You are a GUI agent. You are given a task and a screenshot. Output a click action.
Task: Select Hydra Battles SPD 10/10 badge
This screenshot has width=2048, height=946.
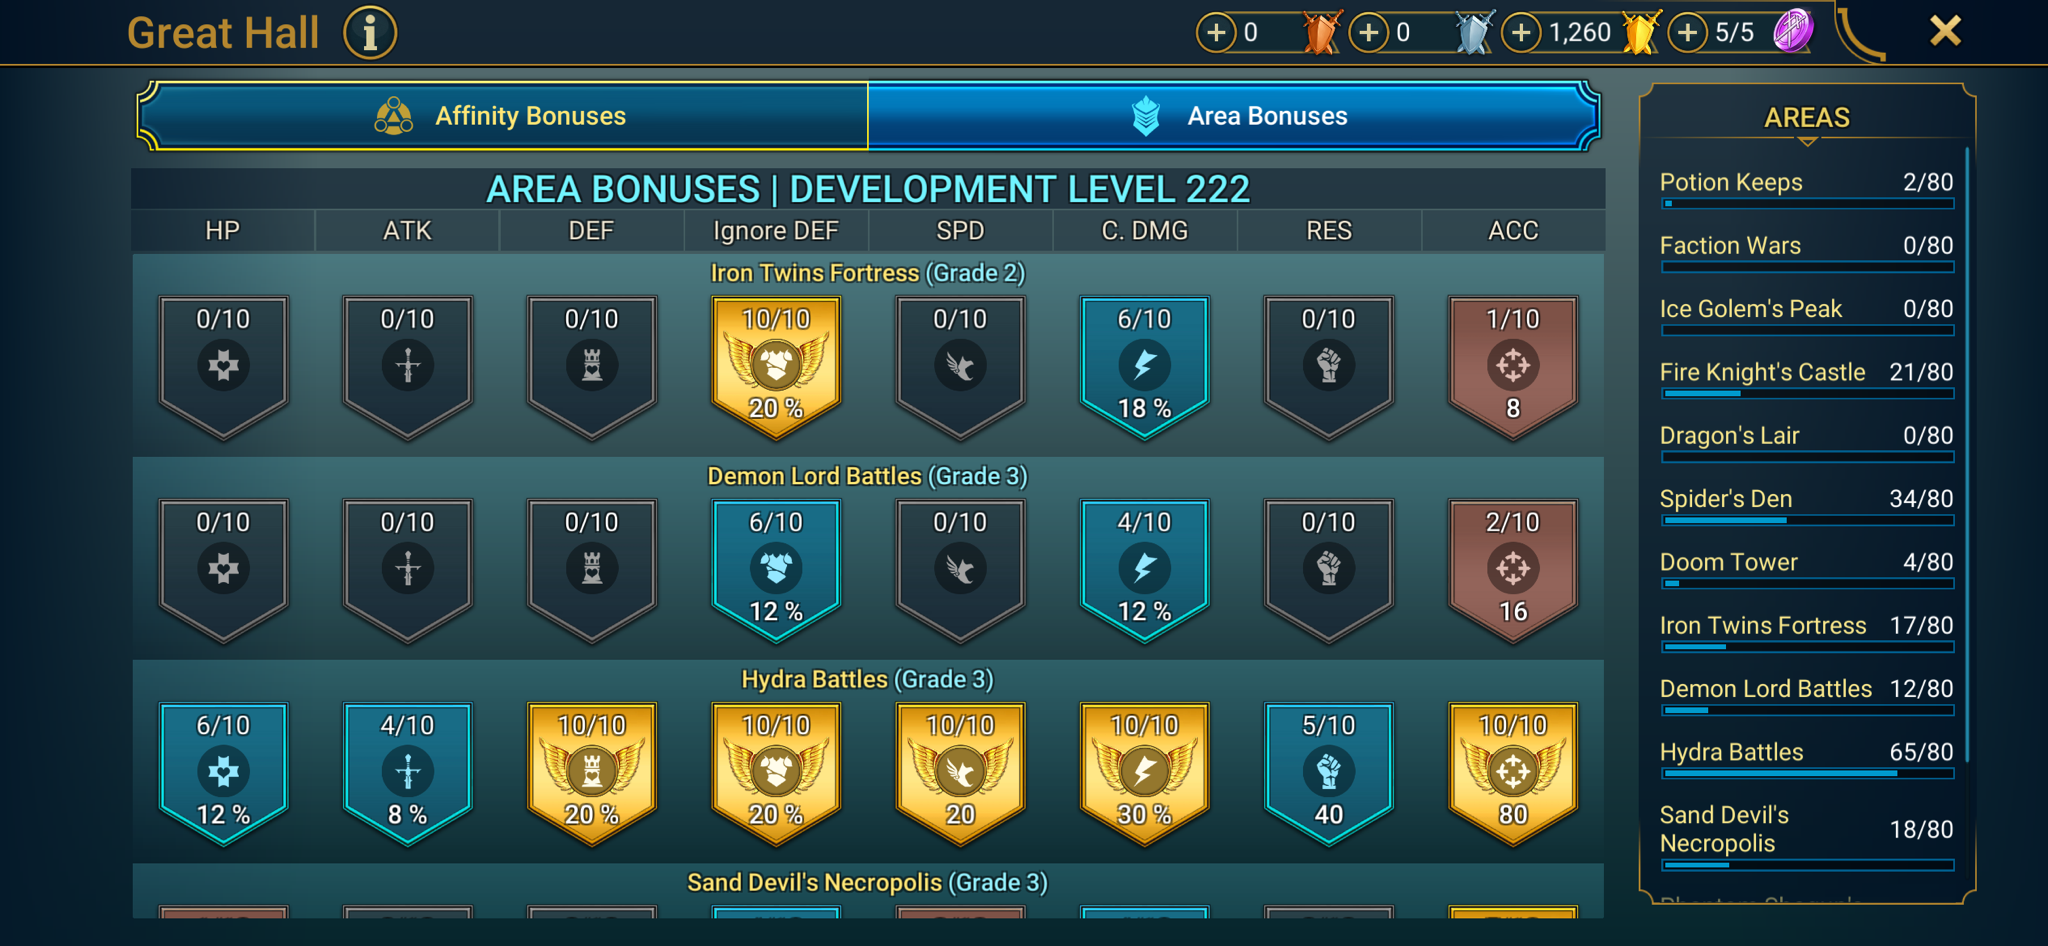click(960, 773)
